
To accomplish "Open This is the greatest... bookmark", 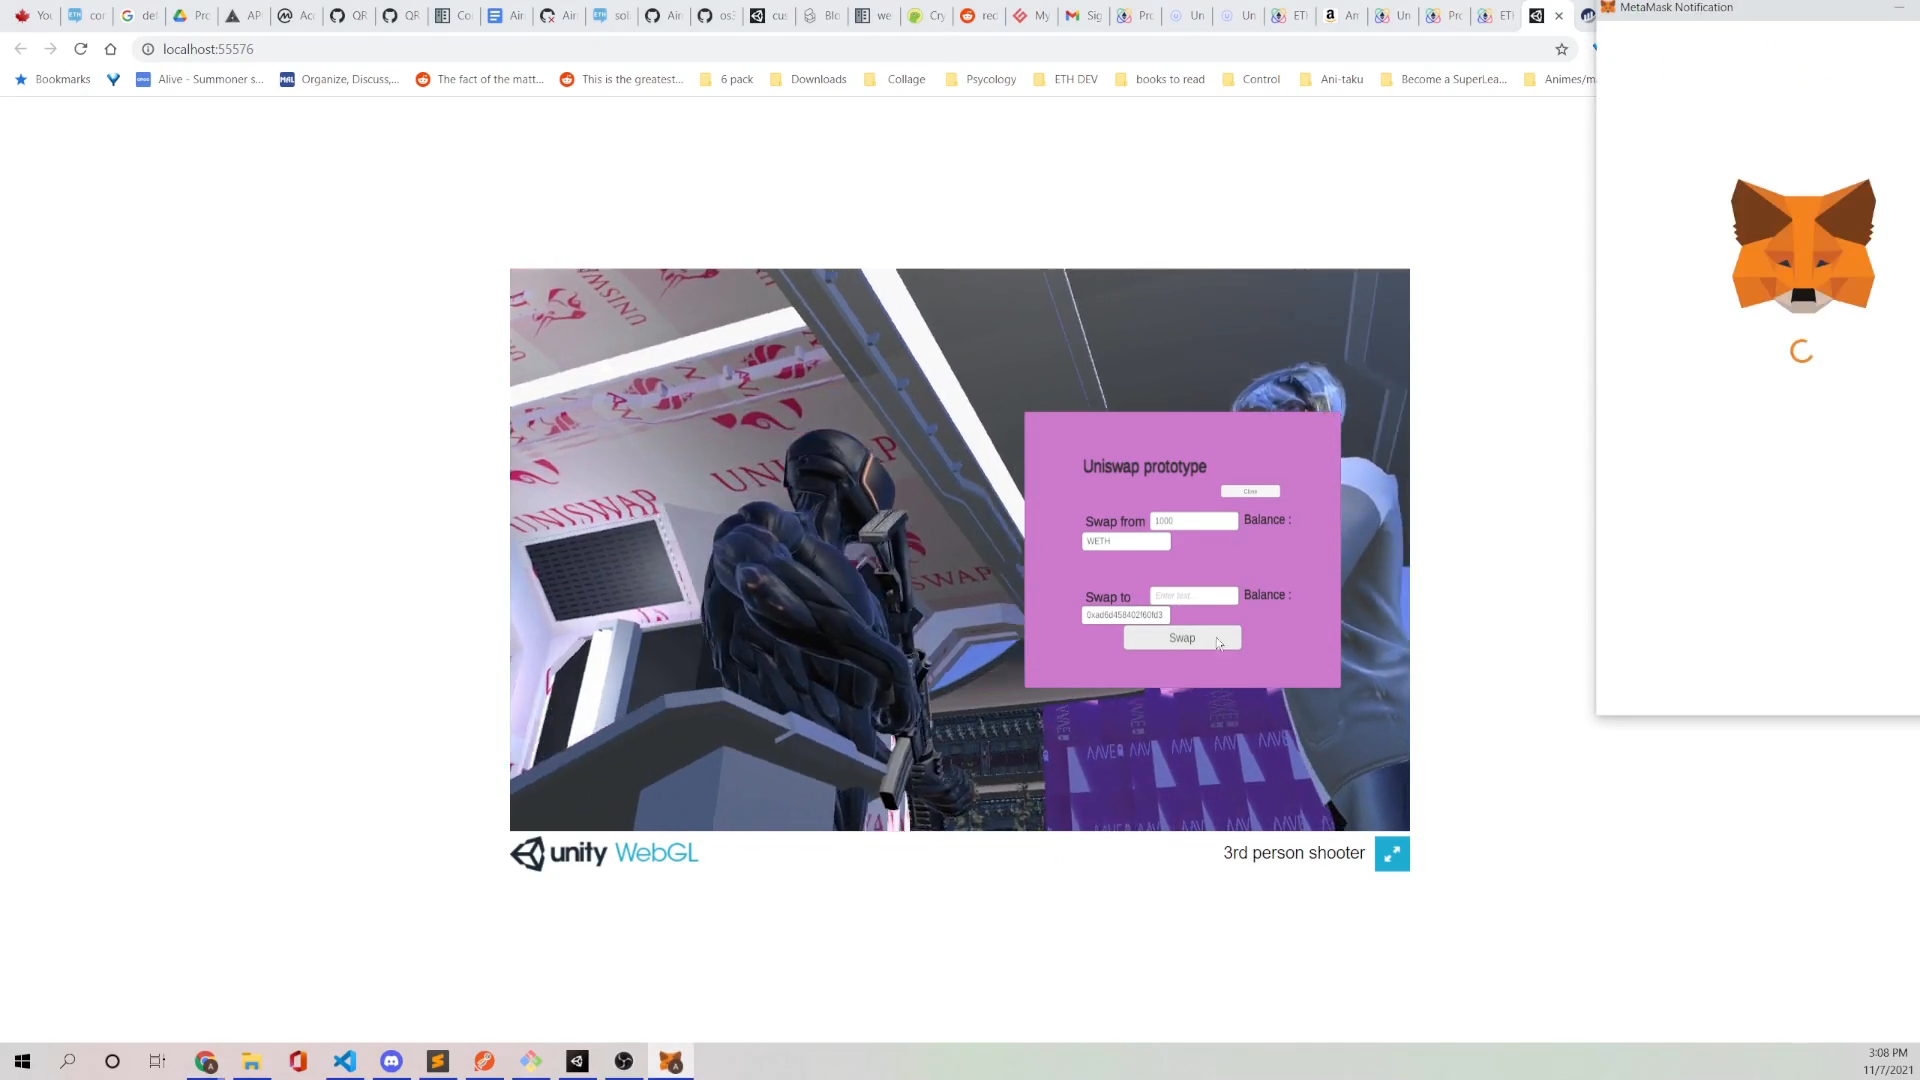I will click(x=621, y=79).
